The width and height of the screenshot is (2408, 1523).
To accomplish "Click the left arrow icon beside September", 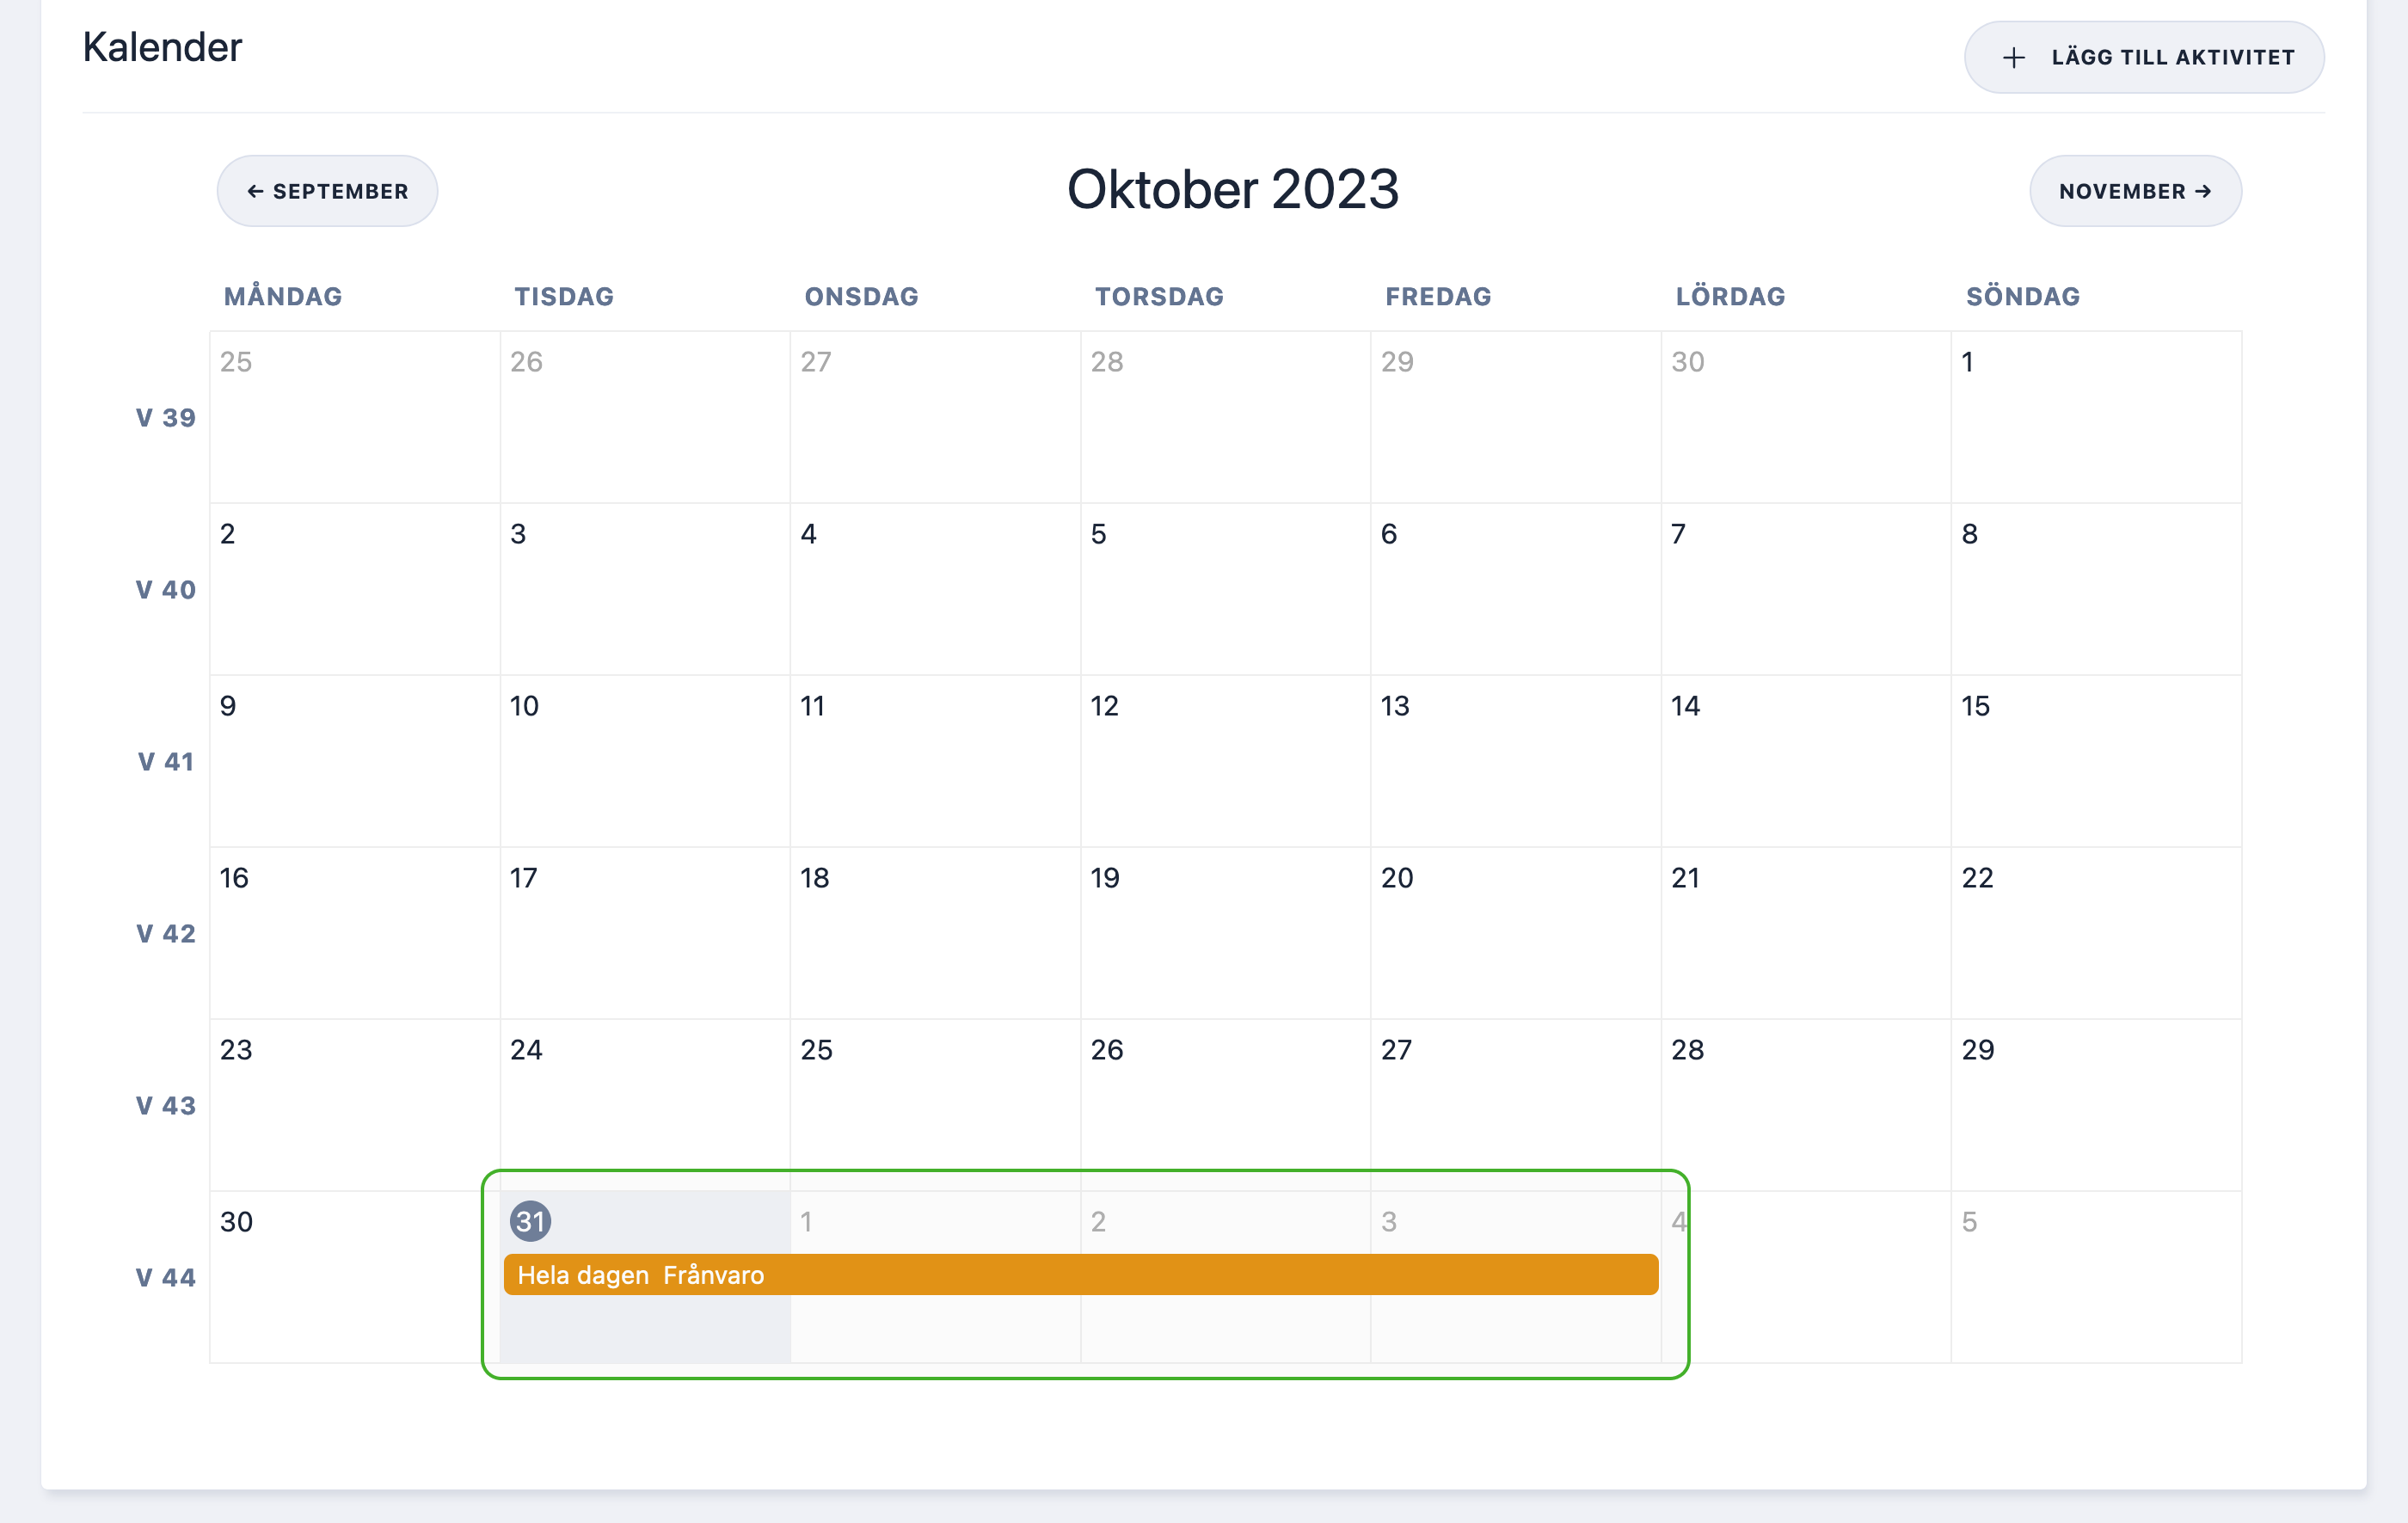I will coord(255,191).
